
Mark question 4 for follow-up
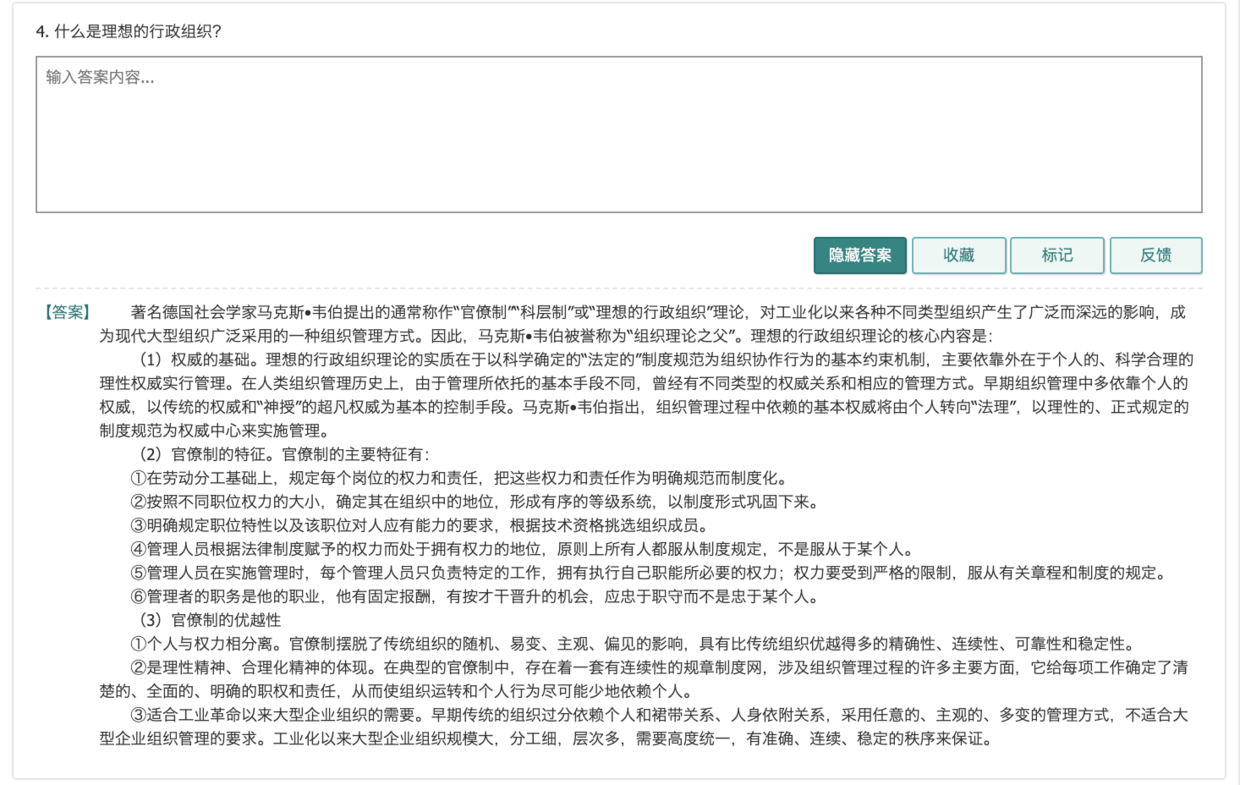(x=1057, y=255)
